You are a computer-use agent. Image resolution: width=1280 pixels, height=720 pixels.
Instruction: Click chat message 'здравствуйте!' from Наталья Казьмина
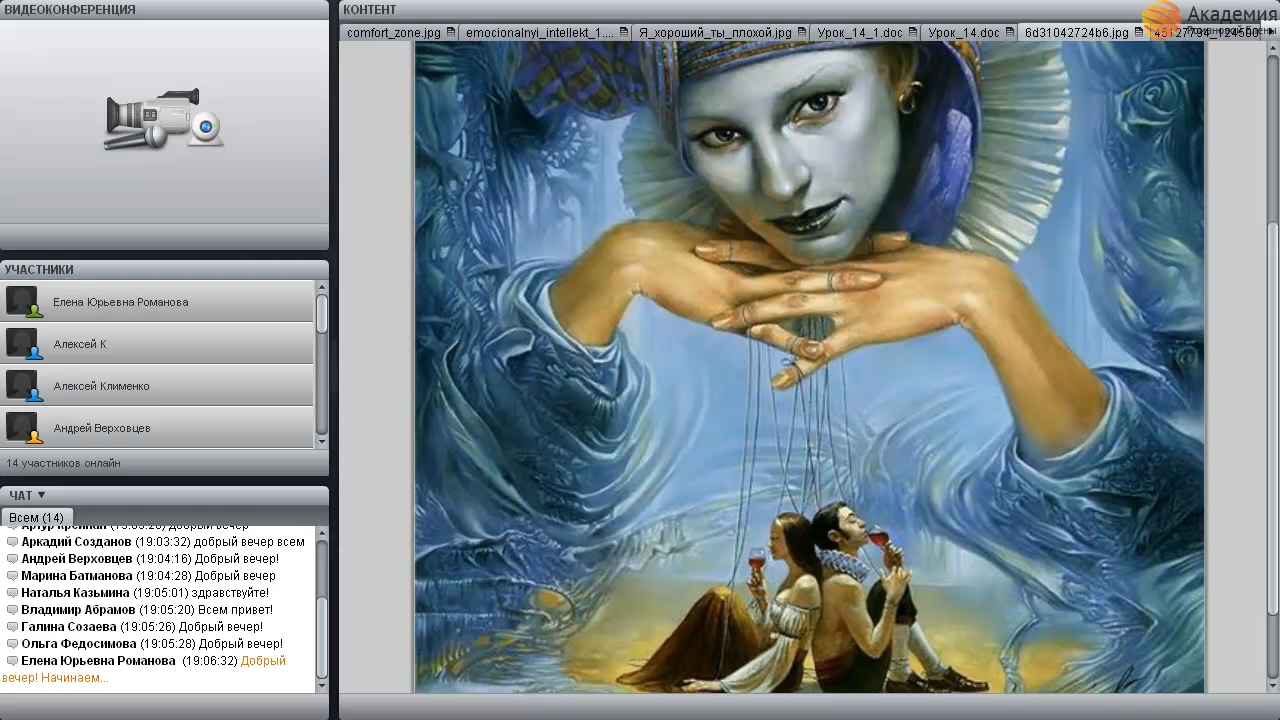pyautogui.click(x=230, y=593)
